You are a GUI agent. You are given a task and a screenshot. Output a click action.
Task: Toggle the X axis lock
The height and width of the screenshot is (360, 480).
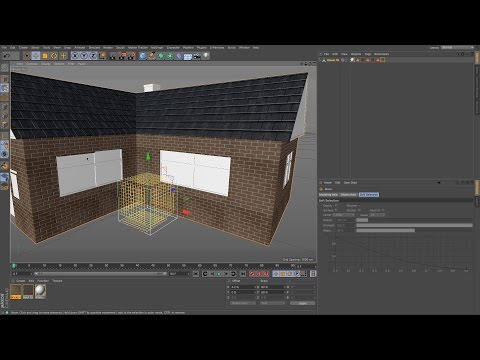[75, 56]
